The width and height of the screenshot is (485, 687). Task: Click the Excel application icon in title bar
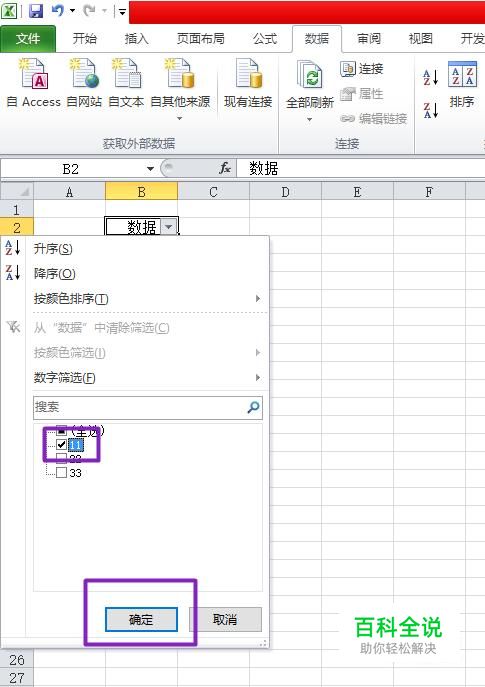point(9,10)
